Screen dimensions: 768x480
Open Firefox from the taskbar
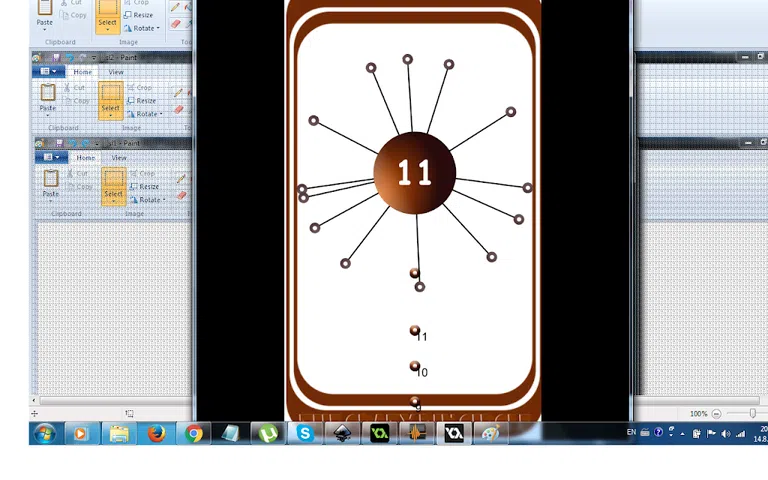click(156, 433)
